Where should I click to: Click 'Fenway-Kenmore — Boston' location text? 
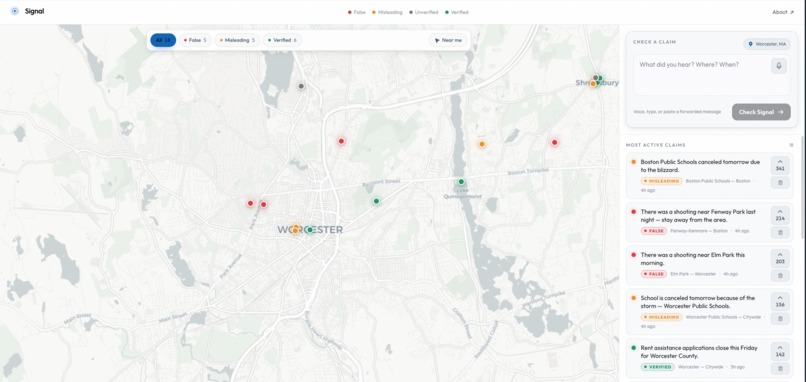699,231
